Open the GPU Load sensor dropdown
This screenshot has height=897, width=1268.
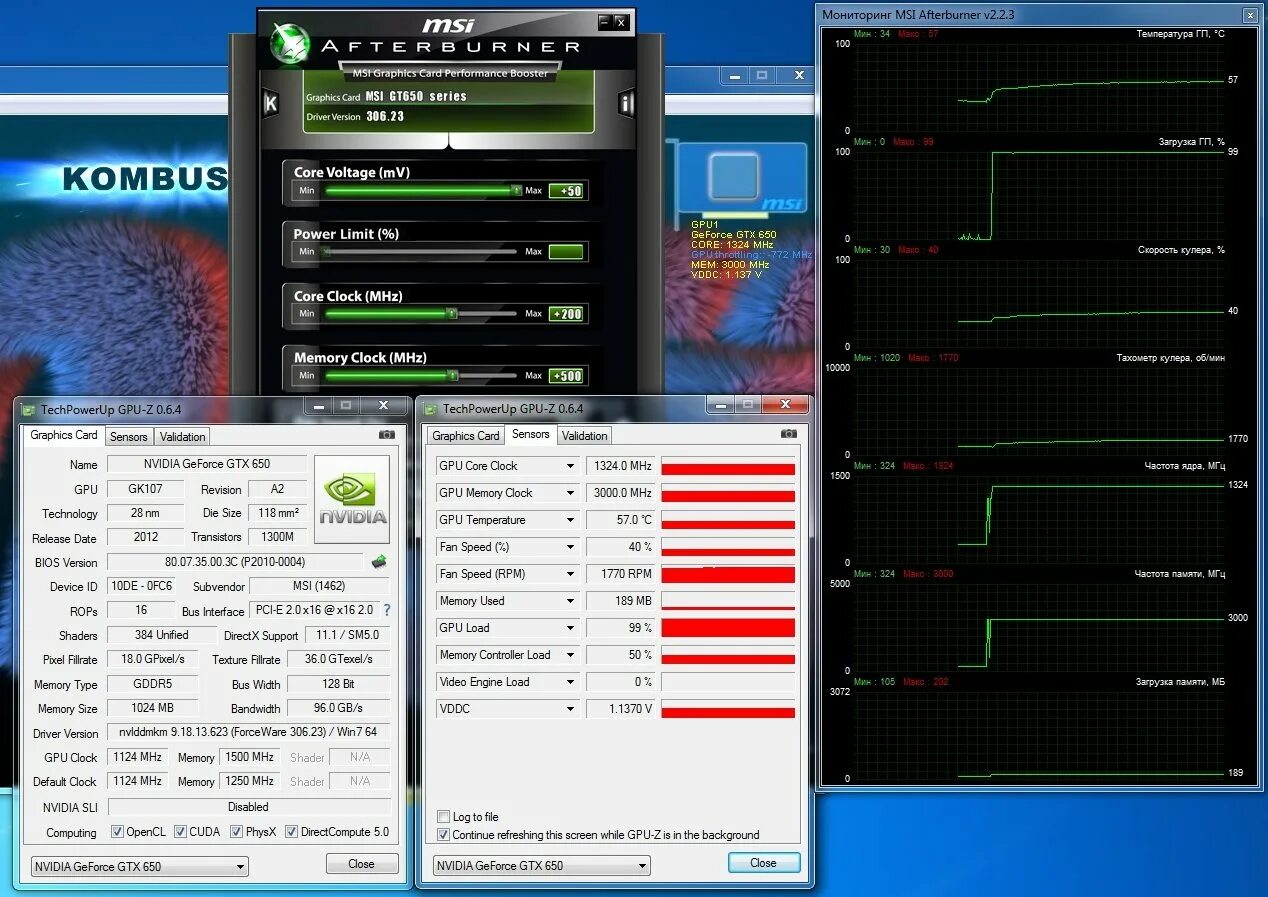570,628
